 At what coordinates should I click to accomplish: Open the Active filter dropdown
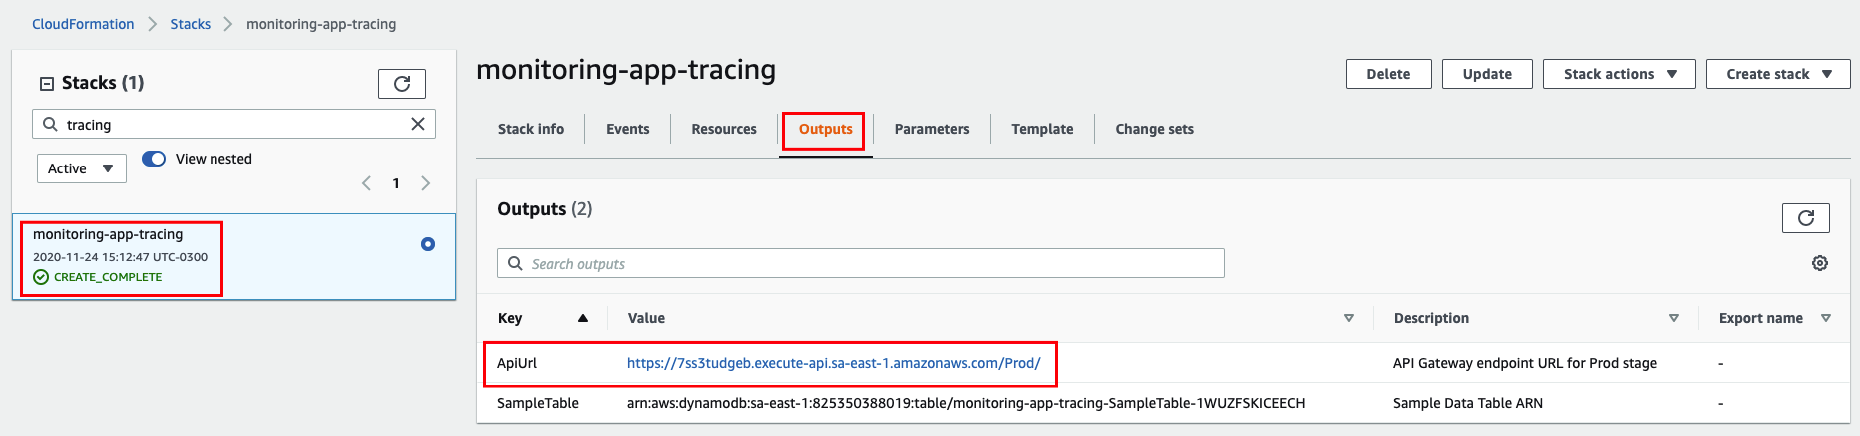click(x=82, y=168)
